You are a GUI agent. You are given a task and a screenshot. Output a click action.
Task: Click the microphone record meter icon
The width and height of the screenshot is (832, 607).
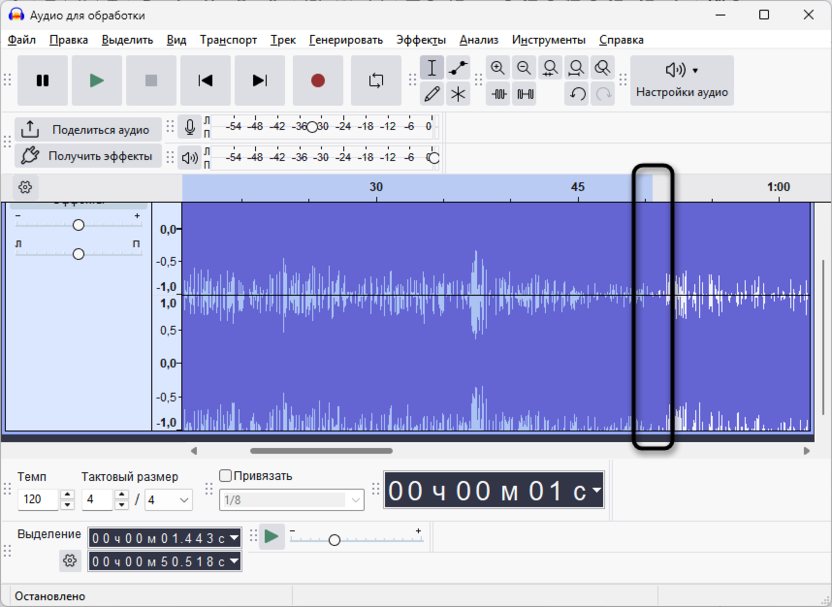coord(190,128)
